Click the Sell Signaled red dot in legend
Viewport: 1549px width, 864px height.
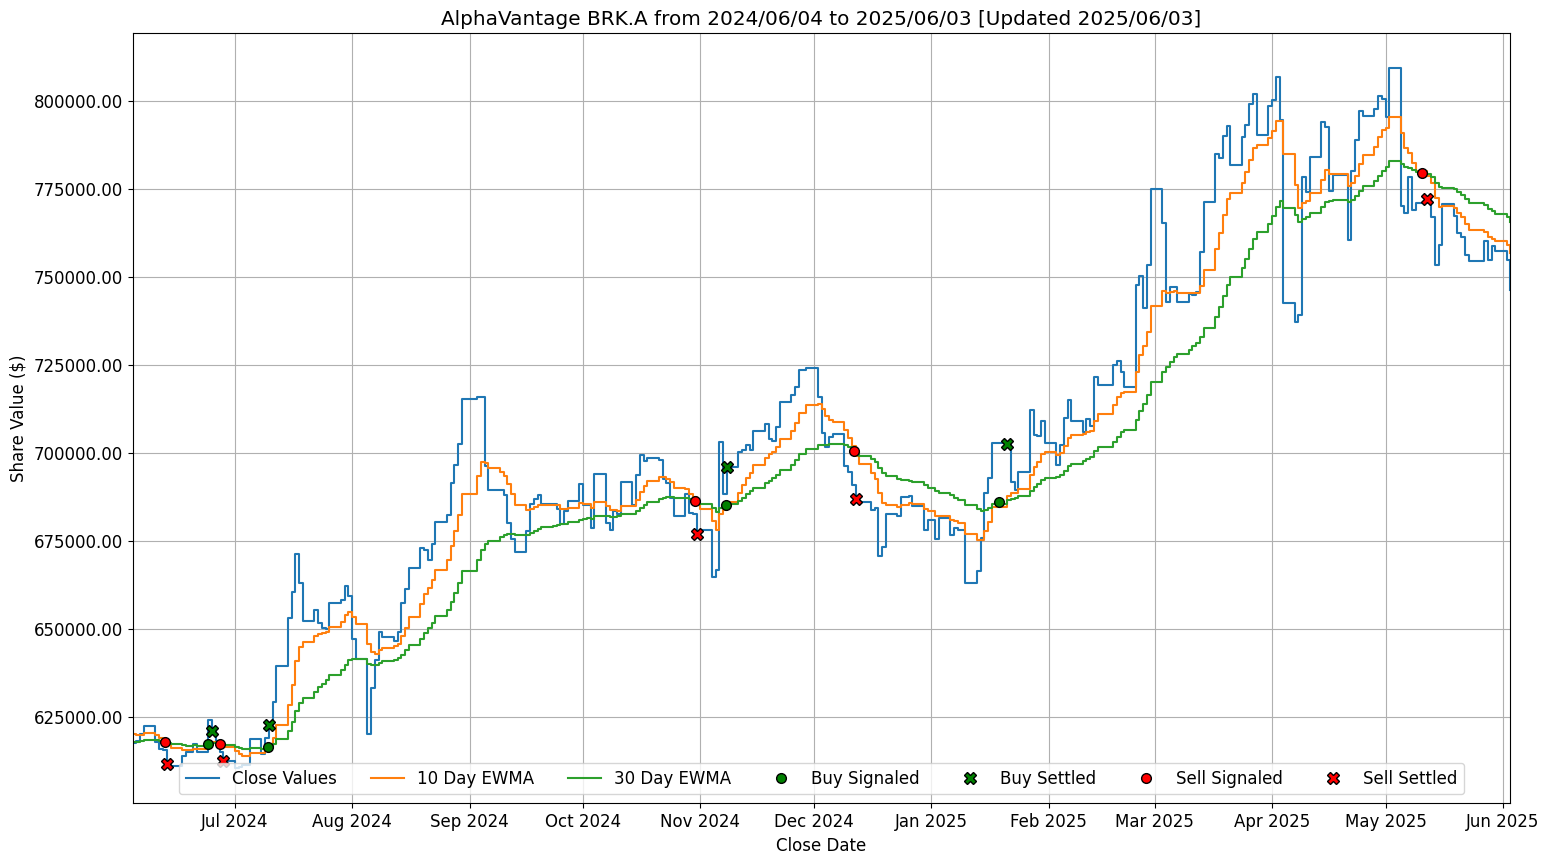click(x=1146, y=778)
